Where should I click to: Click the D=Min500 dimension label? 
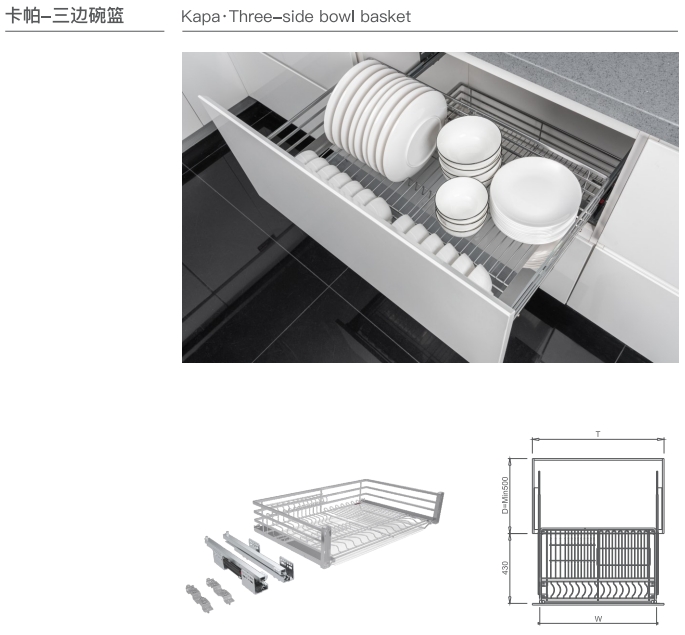coord(505,495)
